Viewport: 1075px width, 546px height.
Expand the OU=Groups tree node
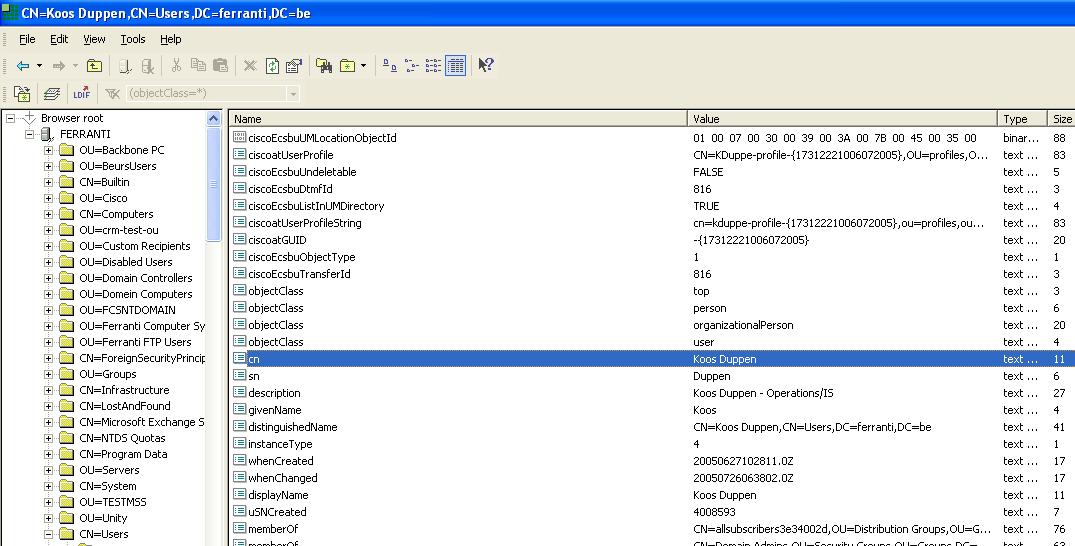[x=49, y=374]
